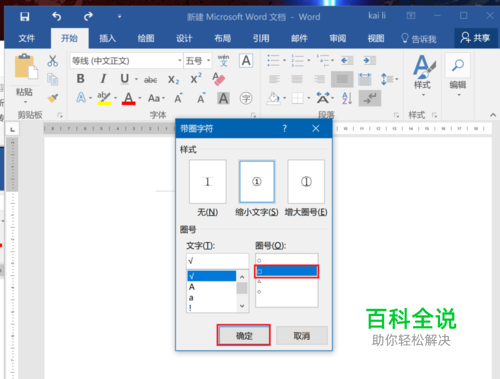This screenshot has height=379, width=500.
Task: Apply yellow text highlight color
Action: click(x=104, y=98)
